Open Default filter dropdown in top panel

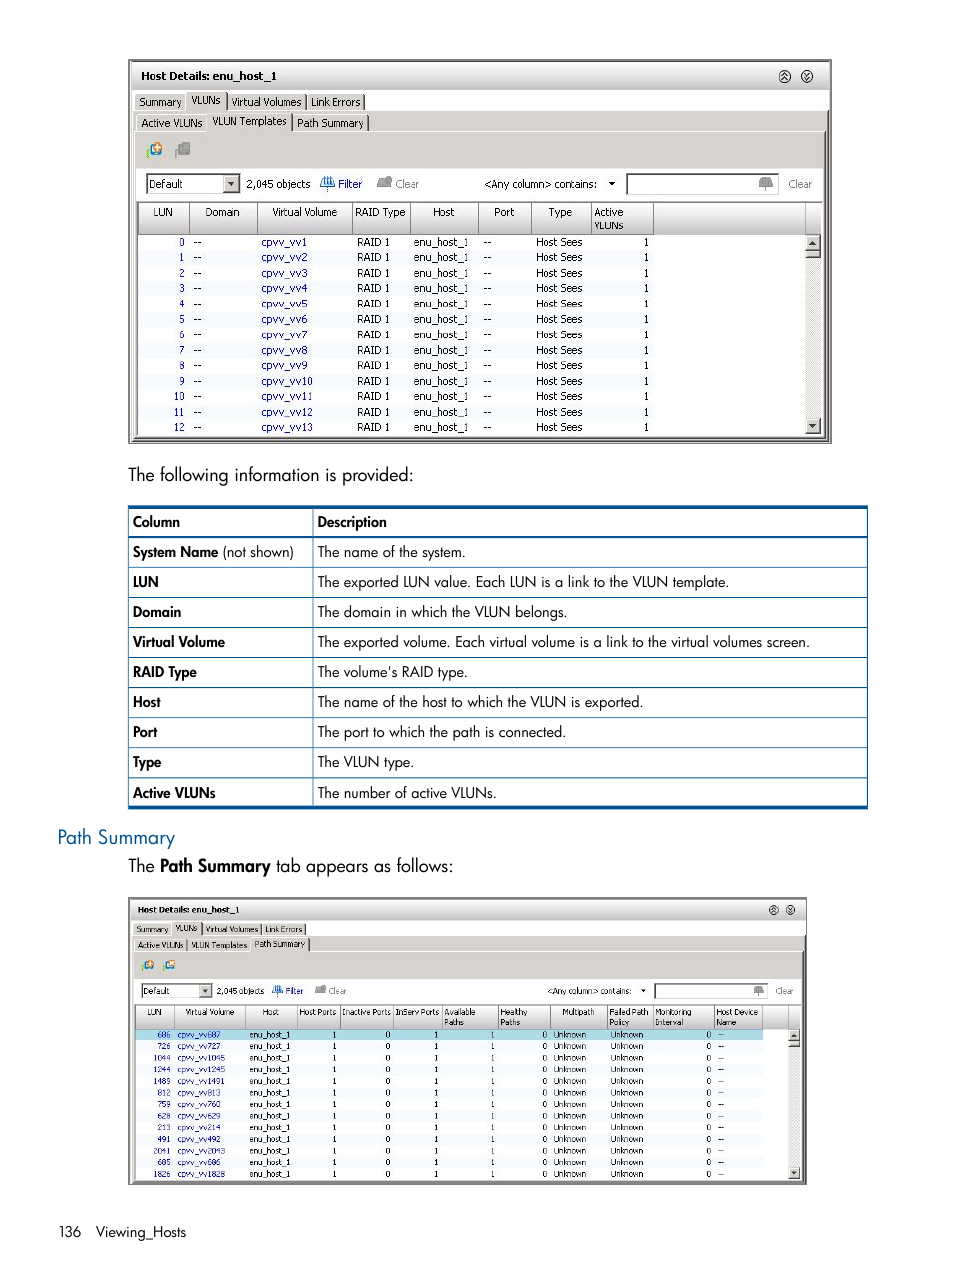pyautogui.click(x=232, y=184)
